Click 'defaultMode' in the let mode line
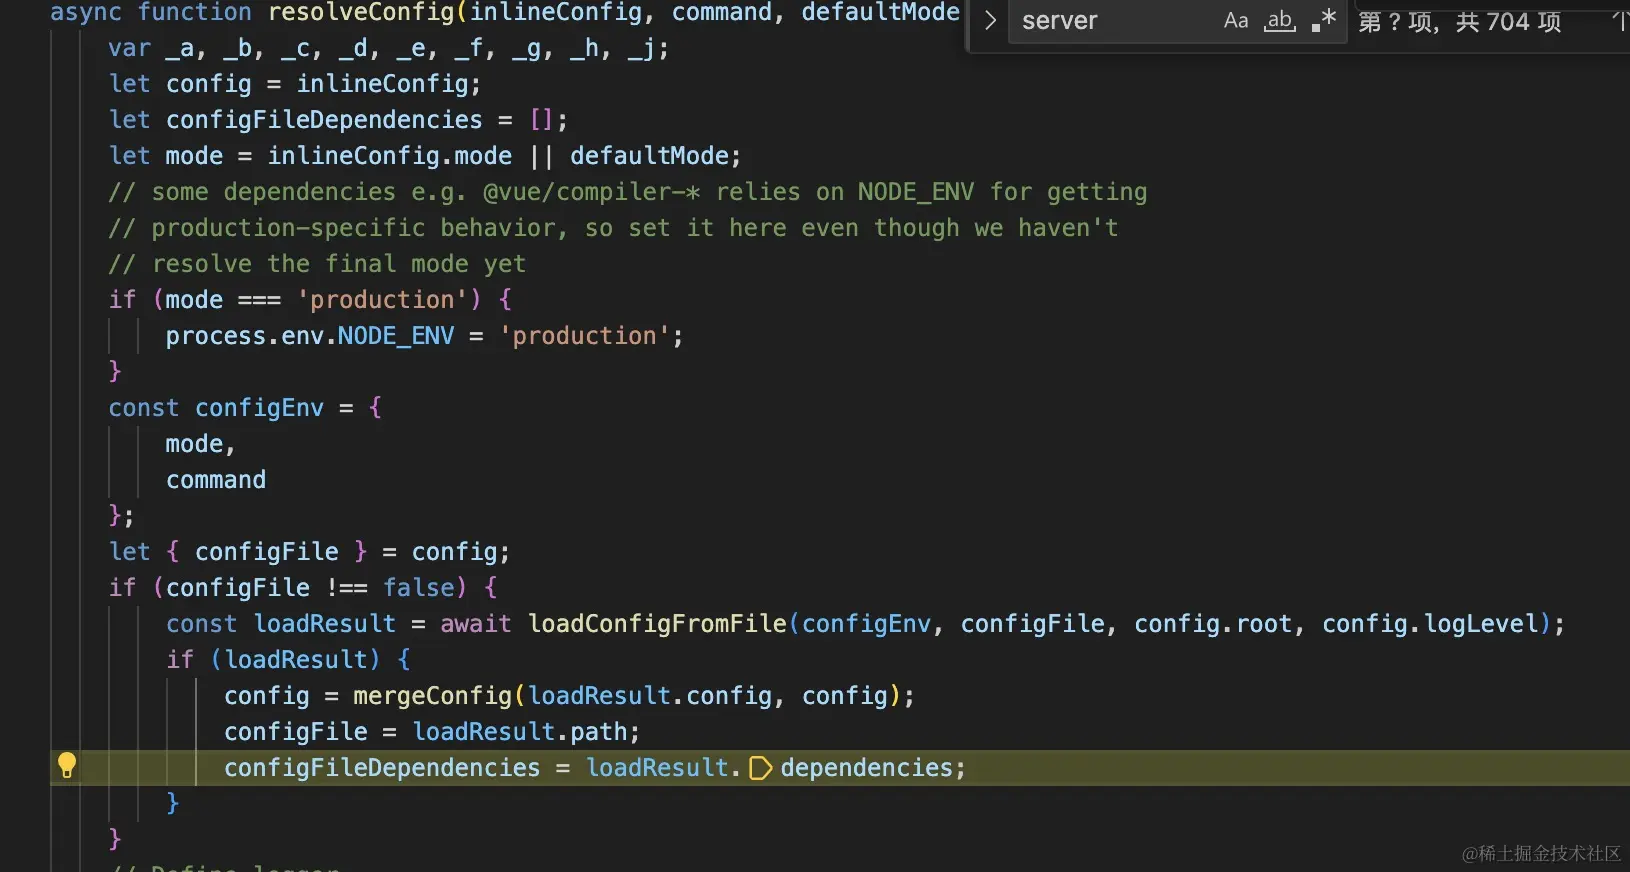Image resolution: width=1630 pixels, height=872 pixels. [650, 156]
